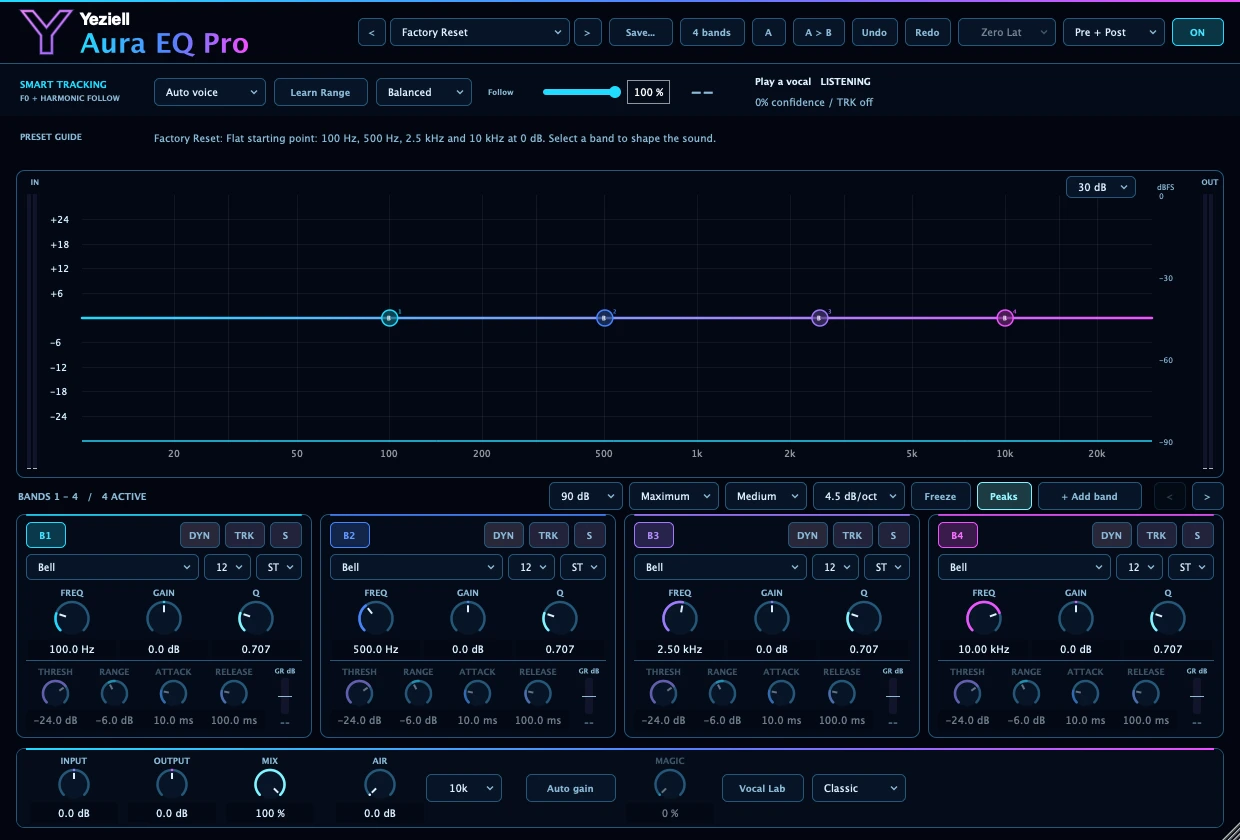Click the B4 RANGE knob
This screenshot has width=1240, height=840.
click(1026, 693)
